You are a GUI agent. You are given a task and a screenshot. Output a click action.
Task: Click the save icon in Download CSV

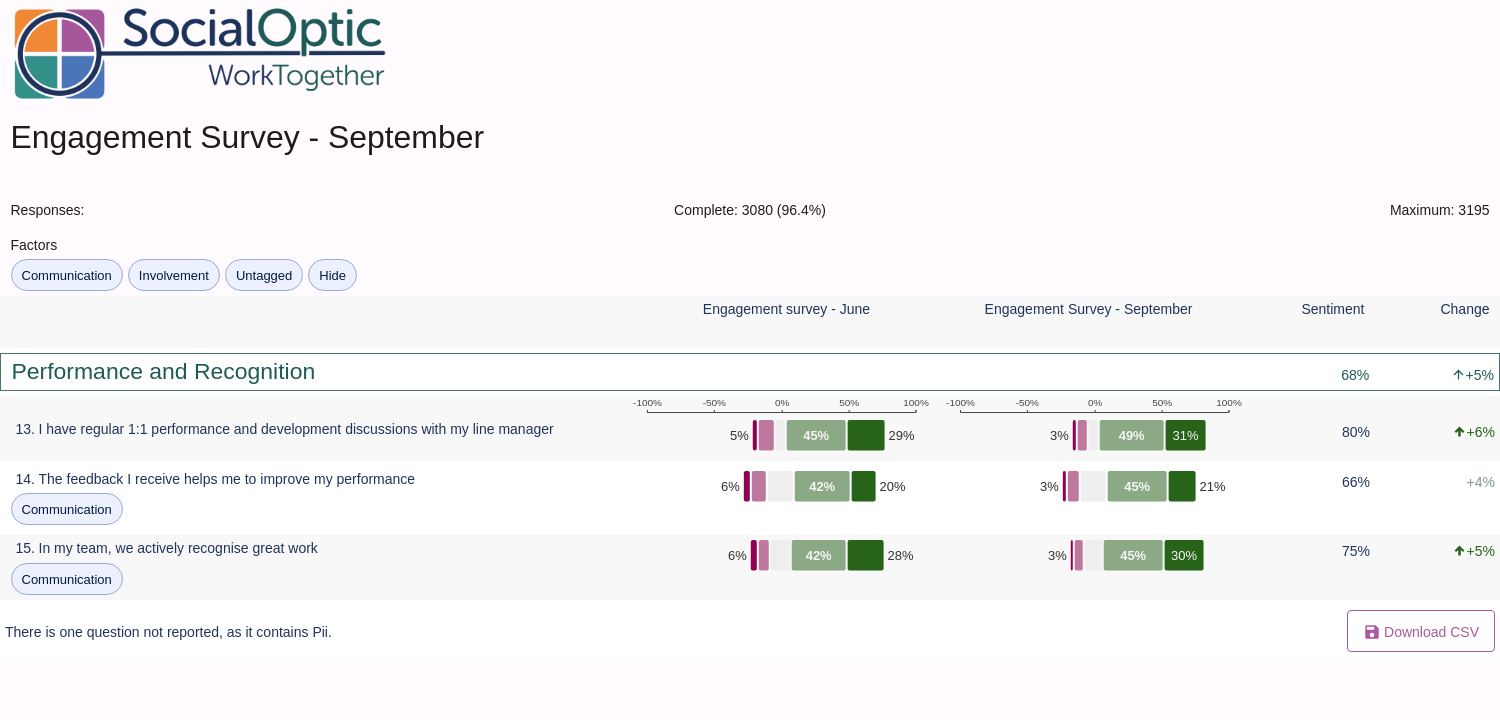pos(1372,632)
